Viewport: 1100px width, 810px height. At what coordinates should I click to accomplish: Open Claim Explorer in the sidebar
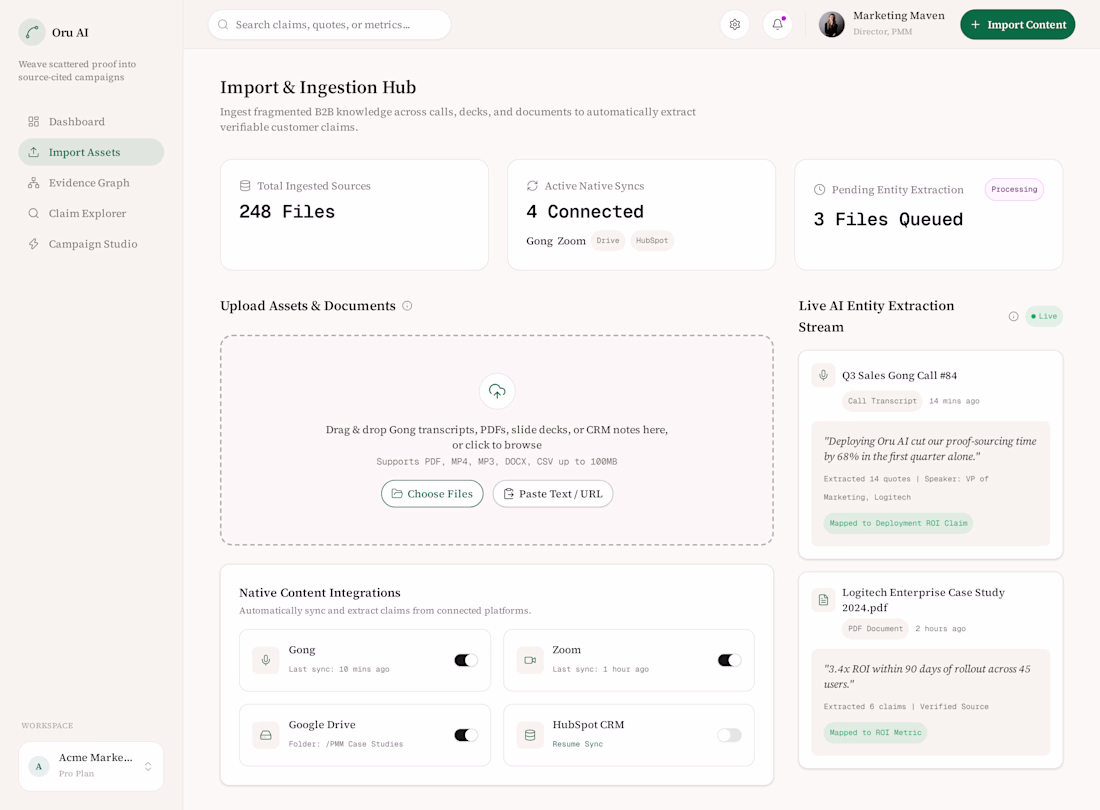(x=91, y=213)
